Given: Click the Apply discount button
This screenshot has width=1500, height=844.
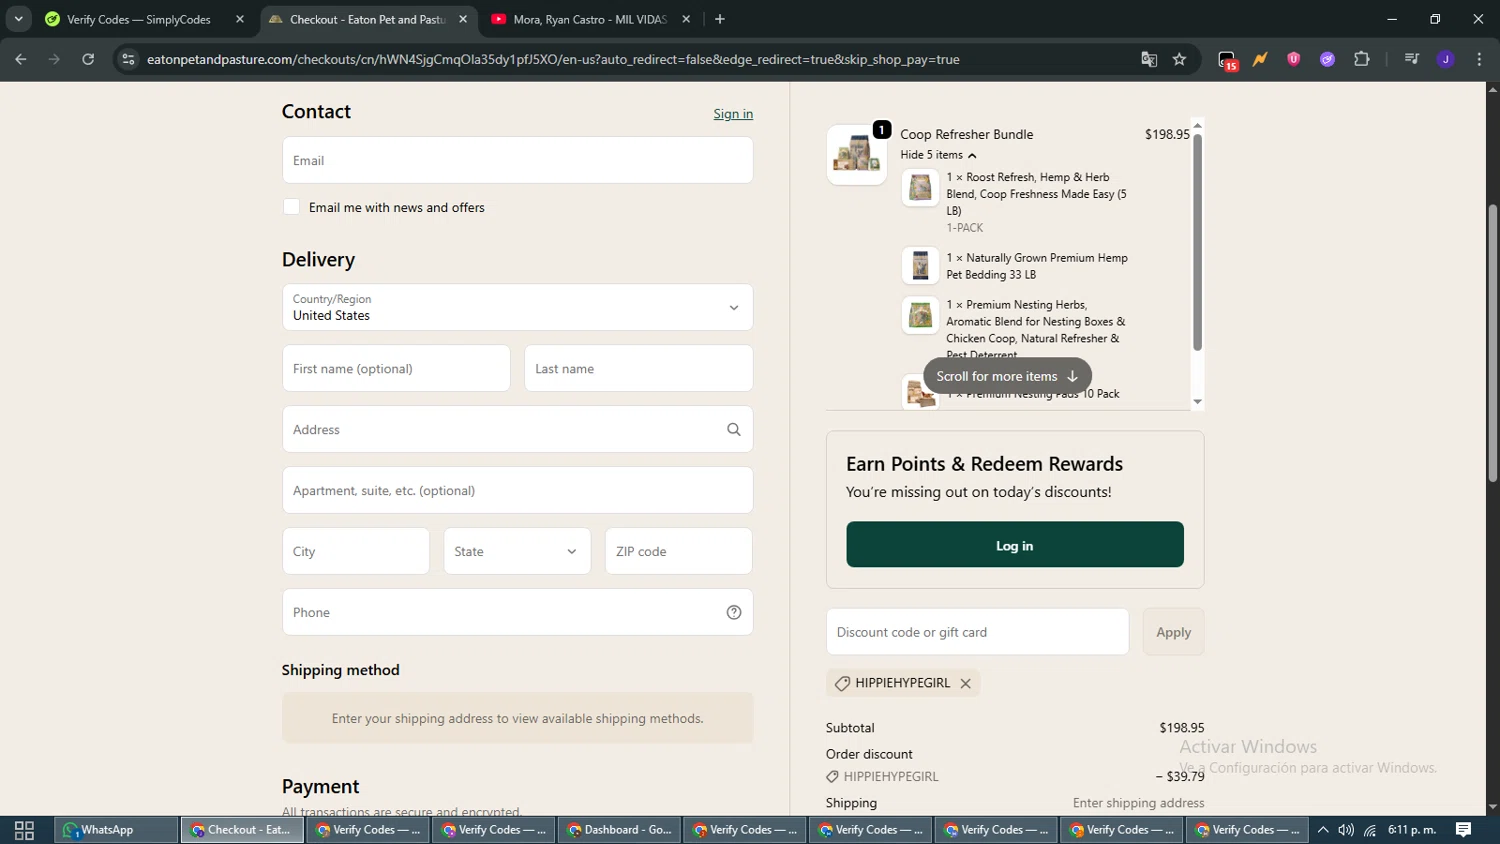Looking at the screenshot, I should (1174, 632).
